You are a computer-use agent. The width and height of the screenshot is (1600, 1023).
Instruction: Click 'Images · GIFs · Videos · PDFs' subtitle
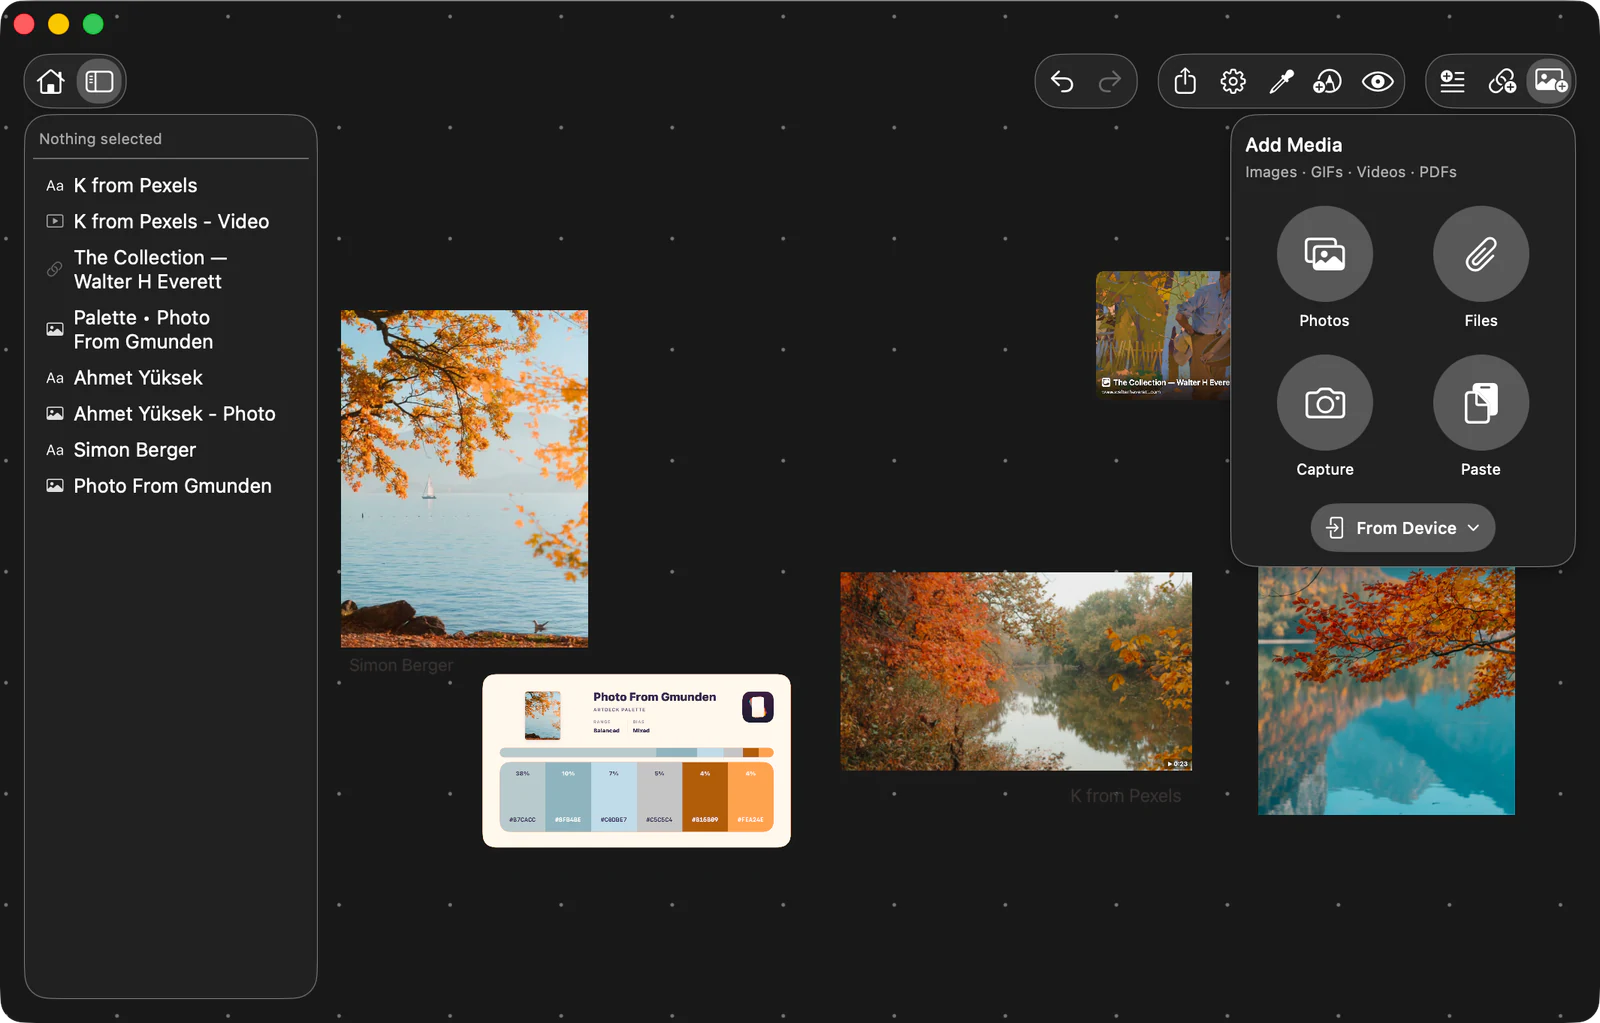click(x=1350, y=172)
